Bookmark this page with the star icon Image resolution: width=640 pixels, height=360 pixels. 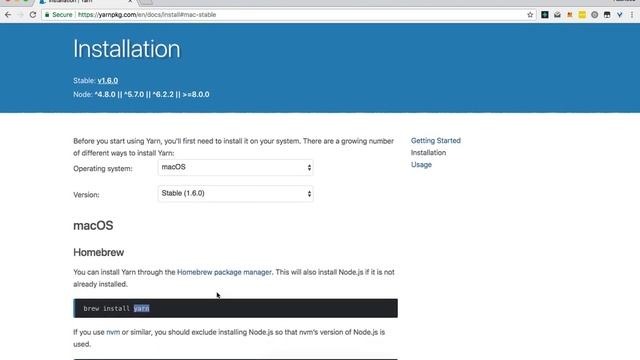pos(530,15)
